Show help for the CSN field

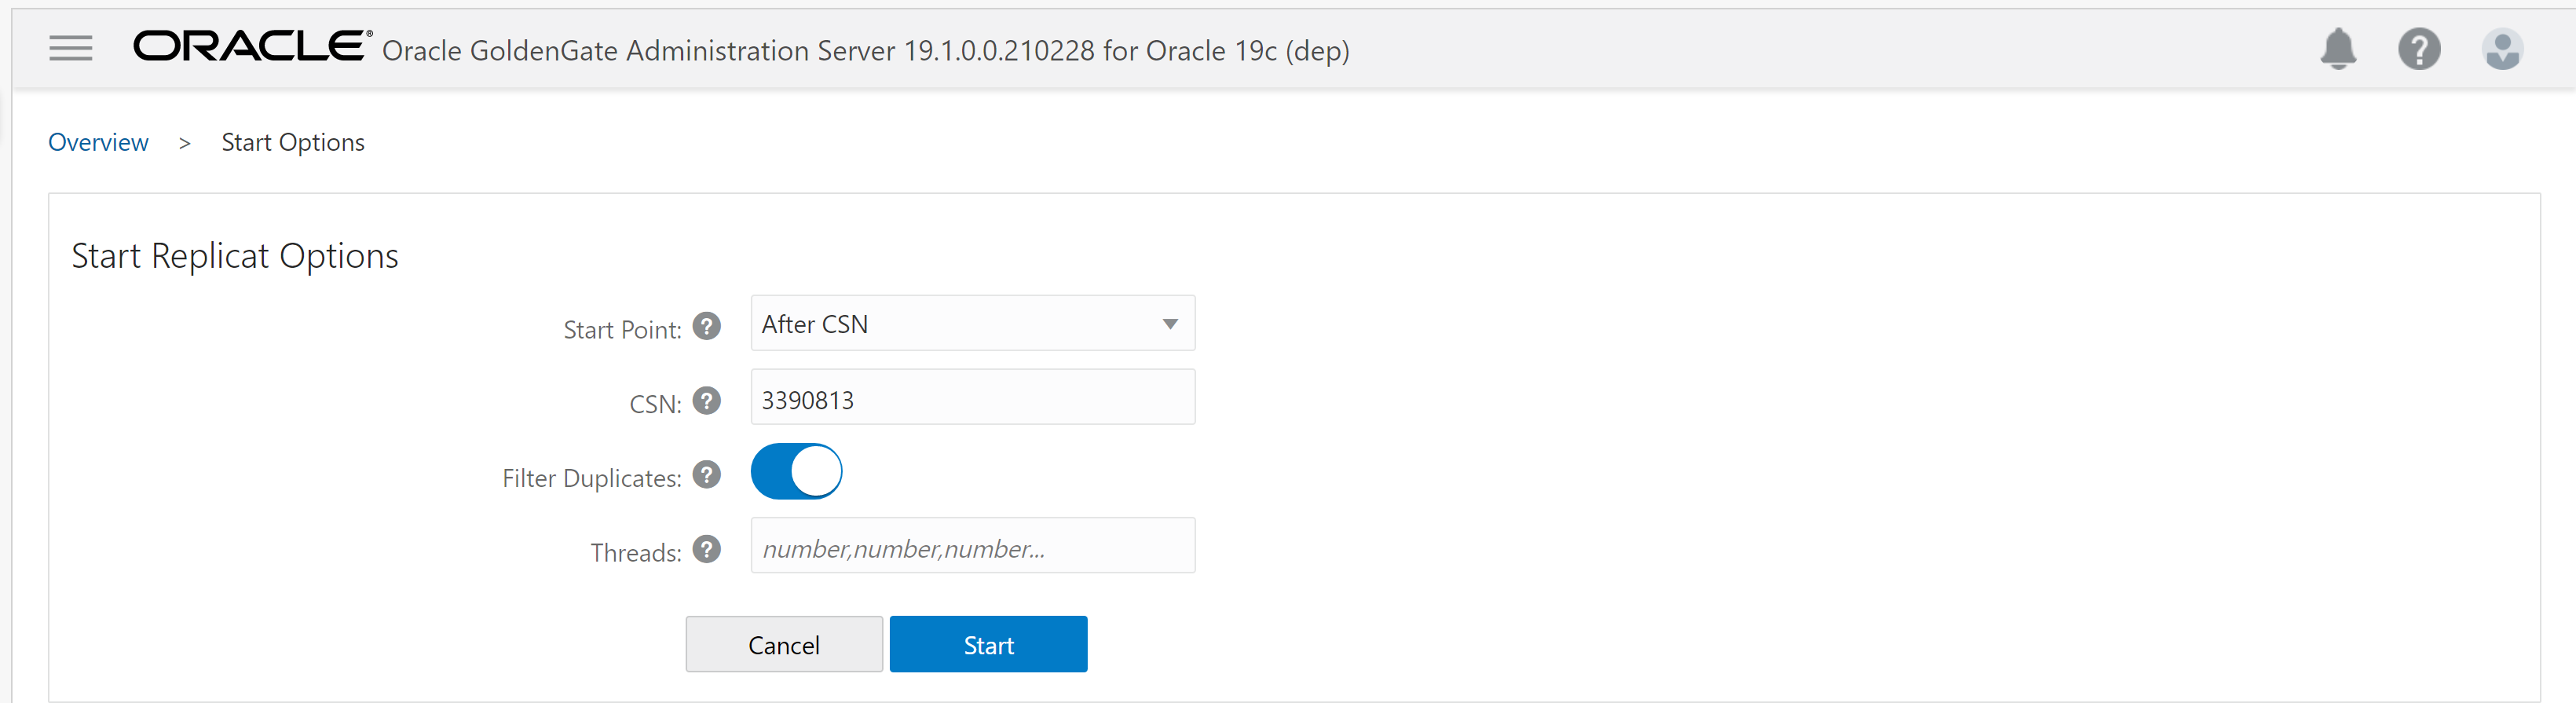tap(707, 401)
